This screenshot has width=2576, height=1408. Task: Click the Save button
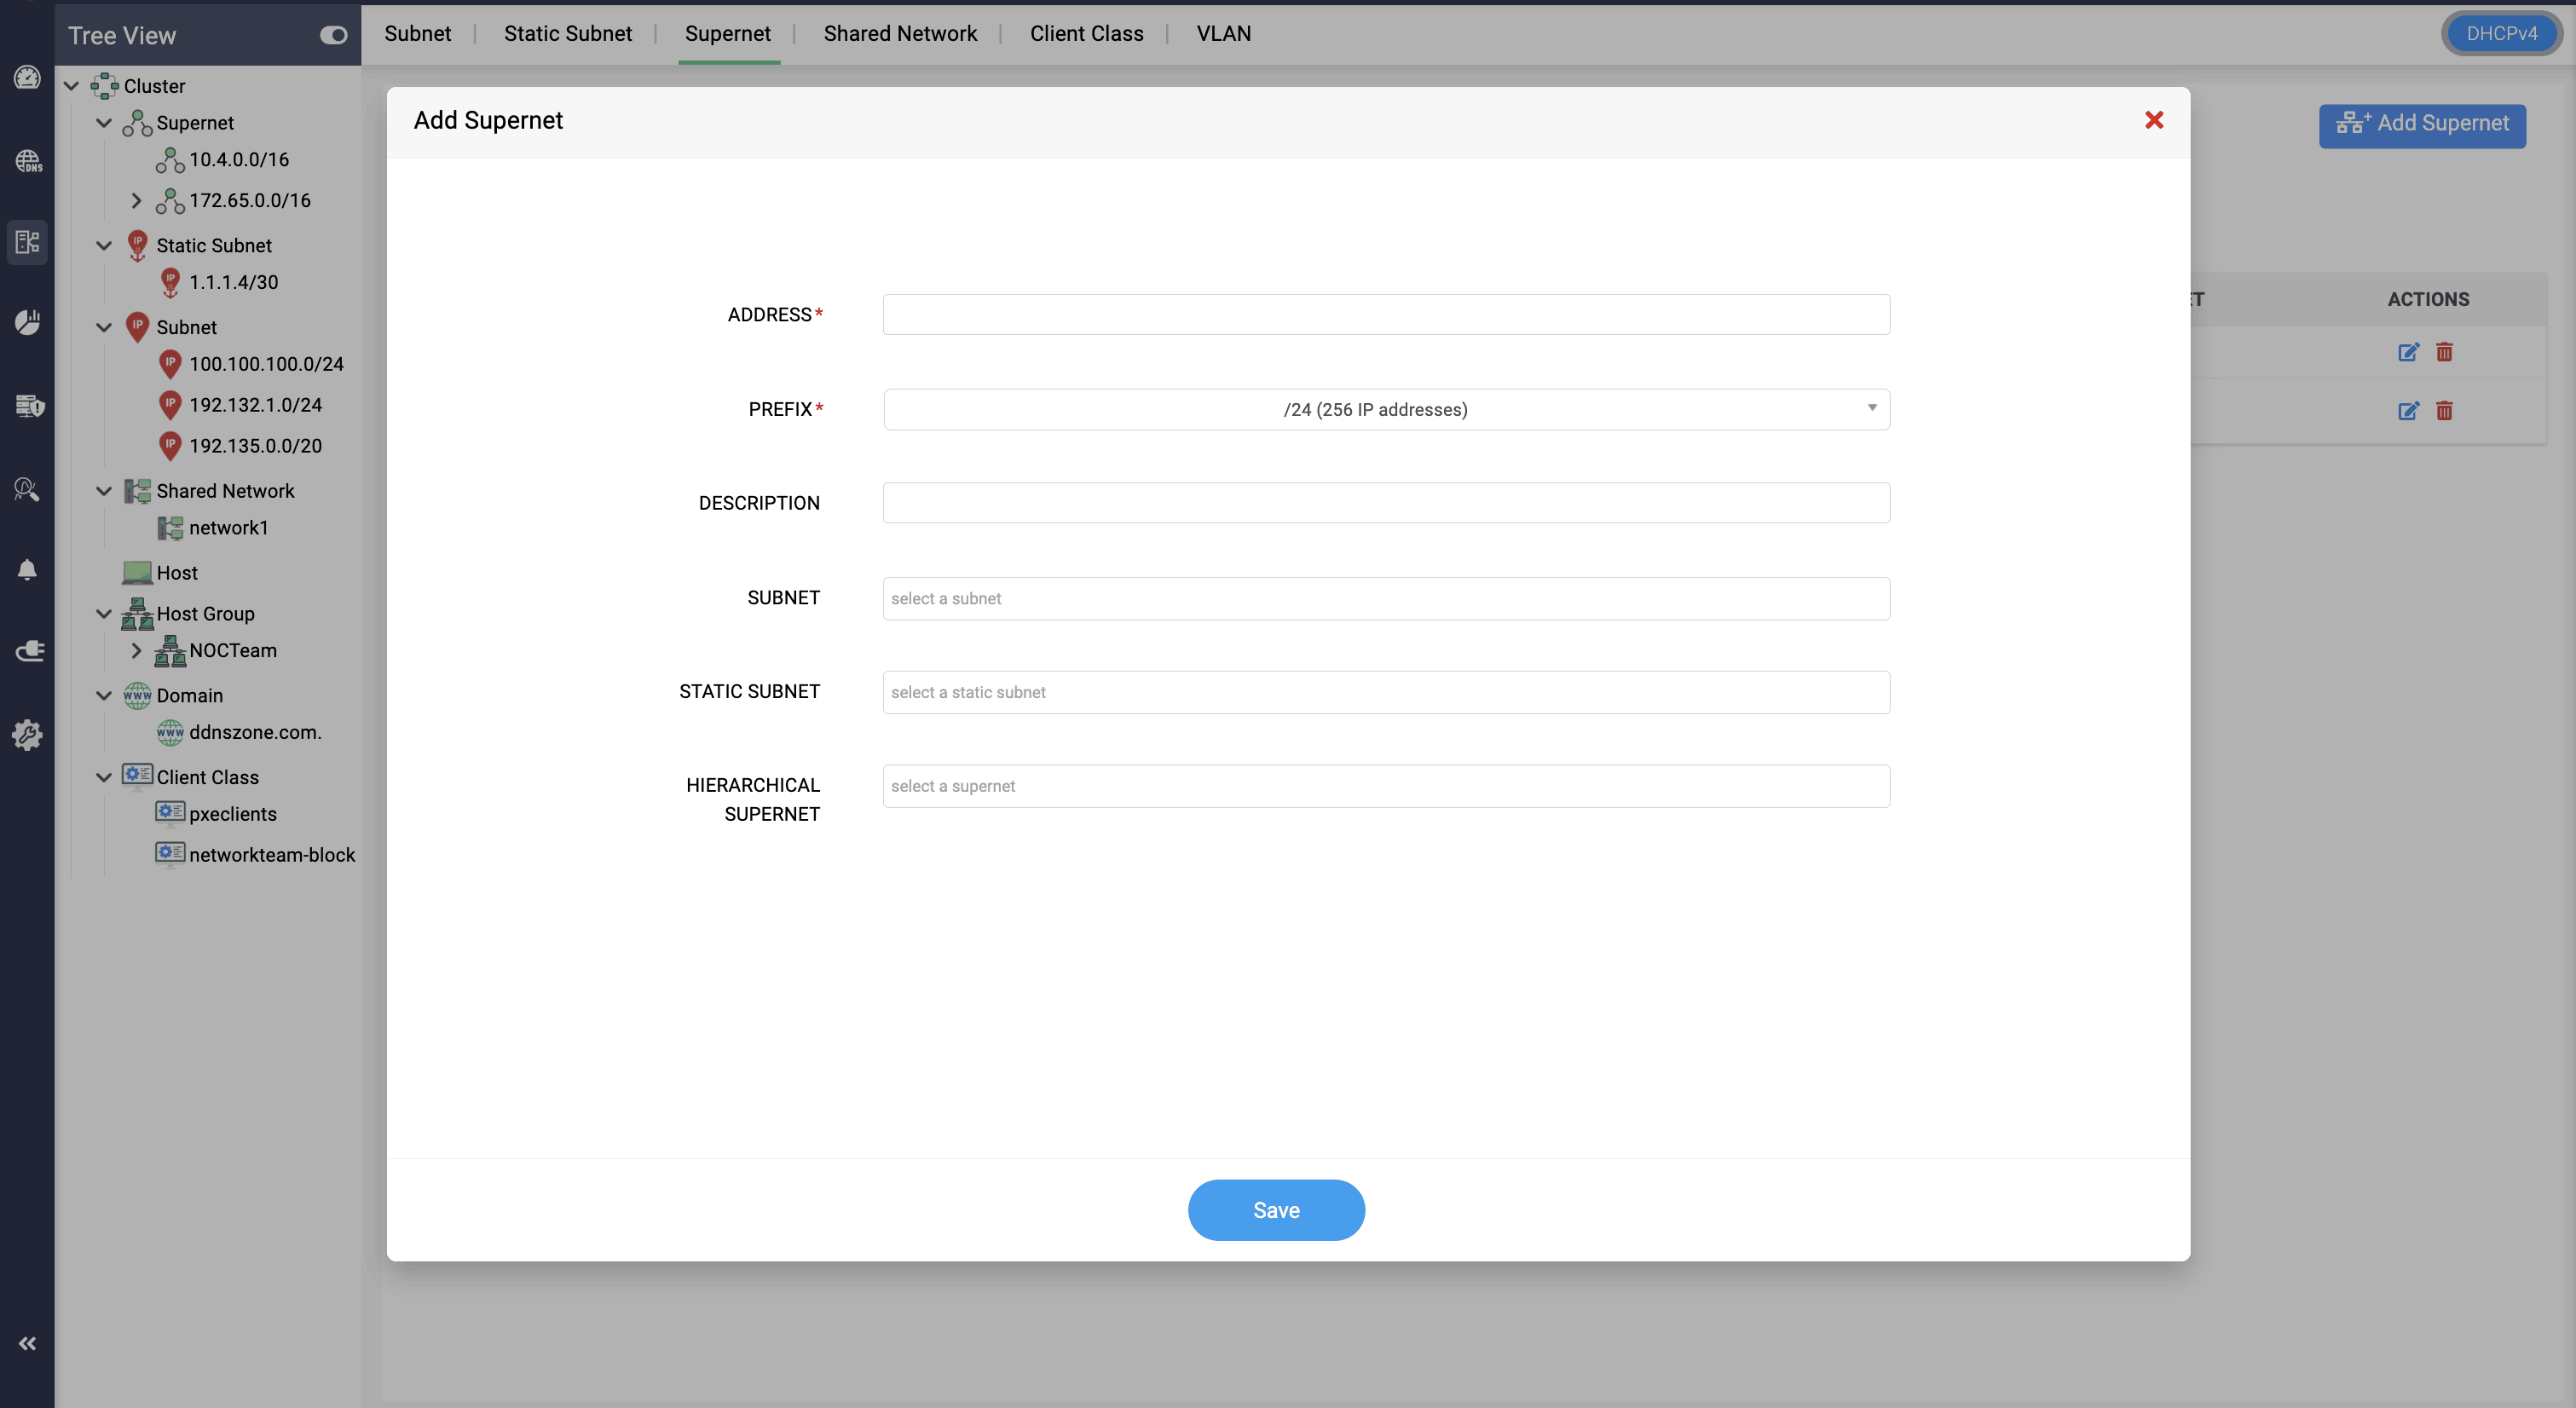[1276, 1210]
